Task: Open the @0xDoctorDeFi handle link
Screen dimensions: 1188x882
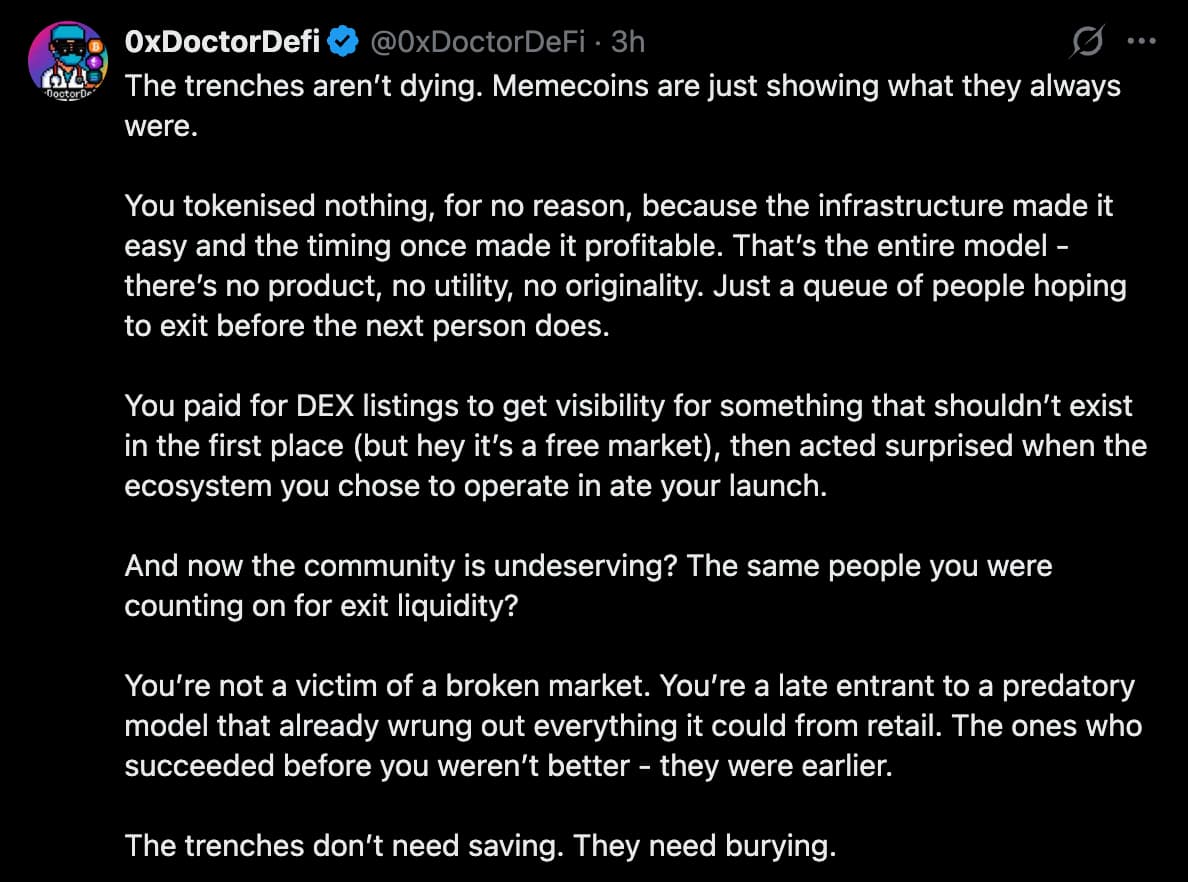Action: pyautogui.click(x=477, y=42)
